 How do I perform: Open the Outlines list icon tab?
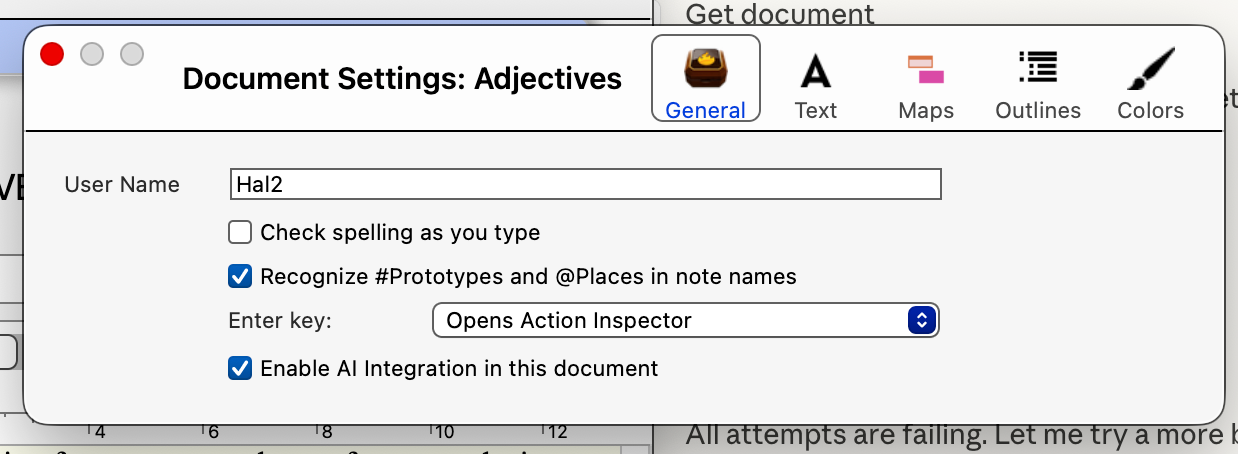[1038, 69]
